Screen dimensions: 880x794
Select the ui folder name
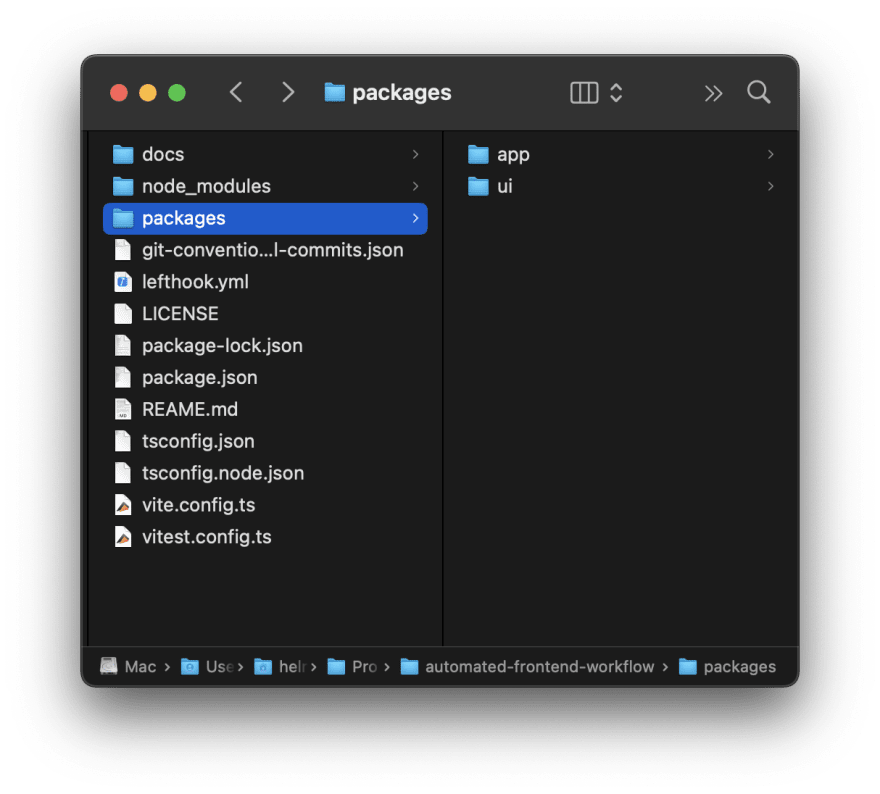tap(505, 186)
